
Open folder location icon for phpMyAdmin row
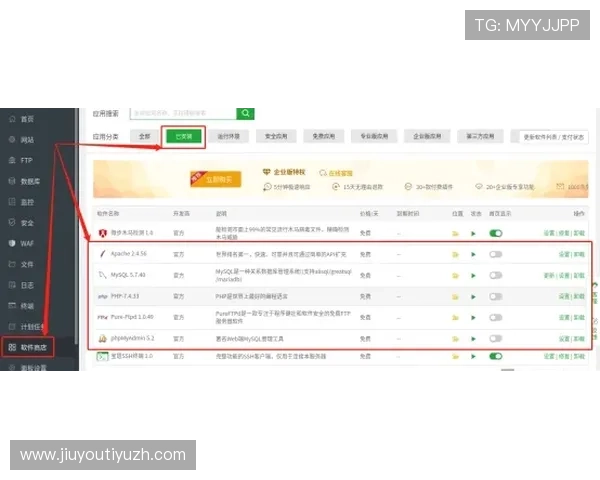(455, 339)
